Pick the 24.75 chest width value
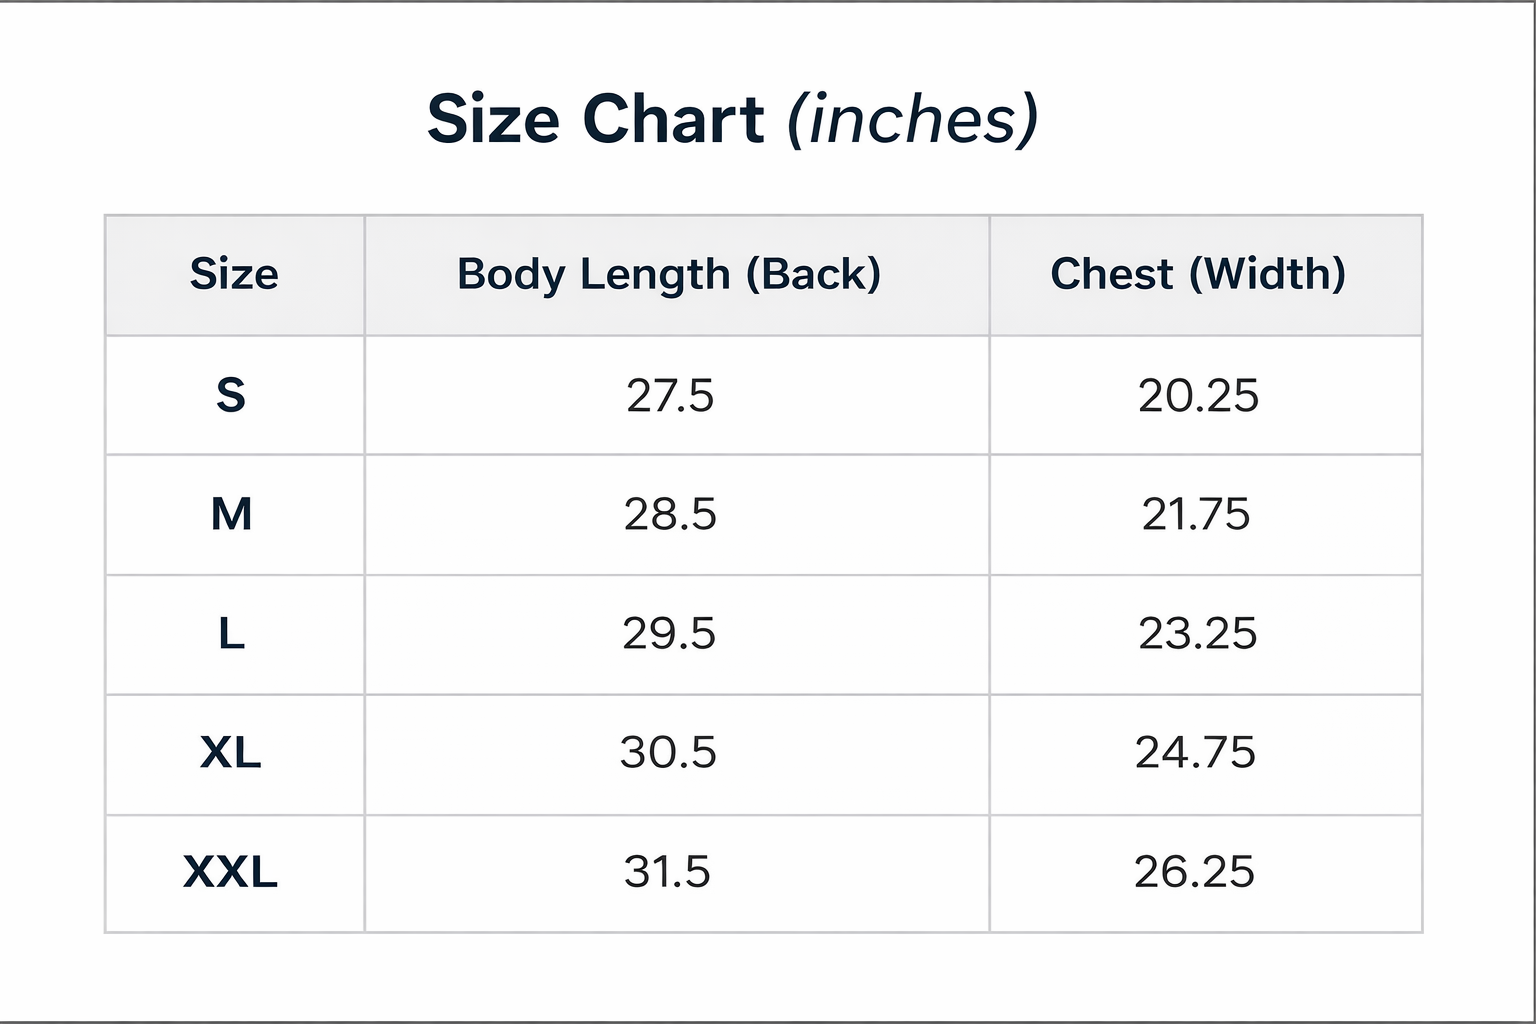The image size is (1536, 1024). pos(1195,752)
